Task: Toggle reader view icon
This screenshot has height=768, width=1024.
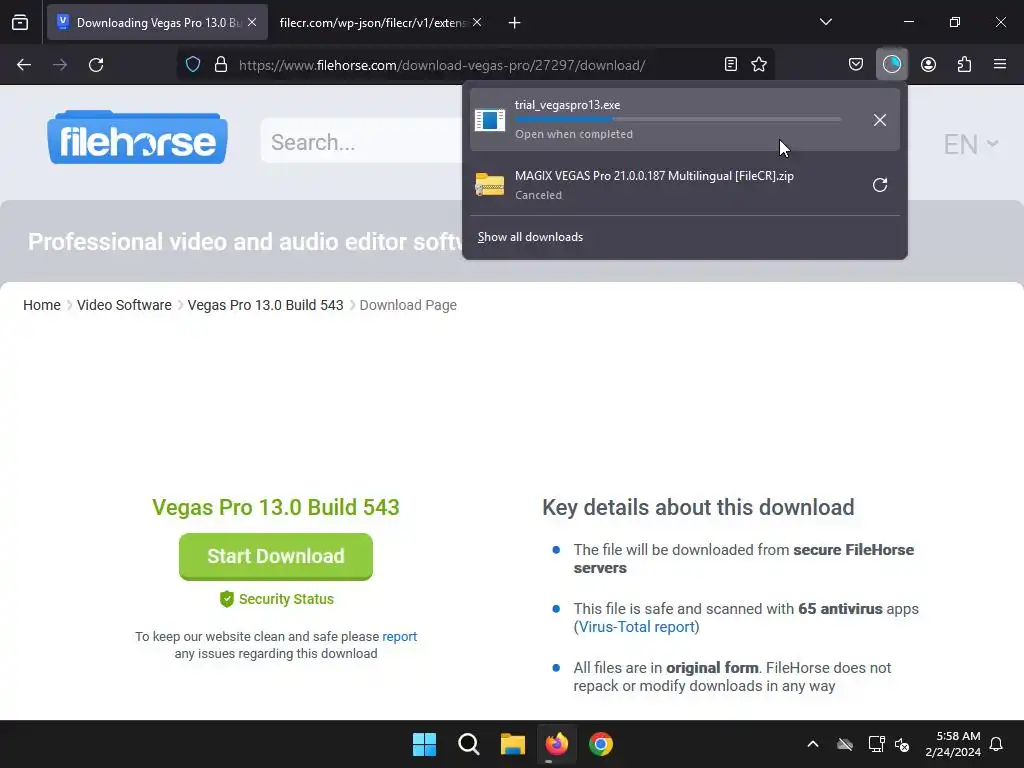Action: point(731,64)
